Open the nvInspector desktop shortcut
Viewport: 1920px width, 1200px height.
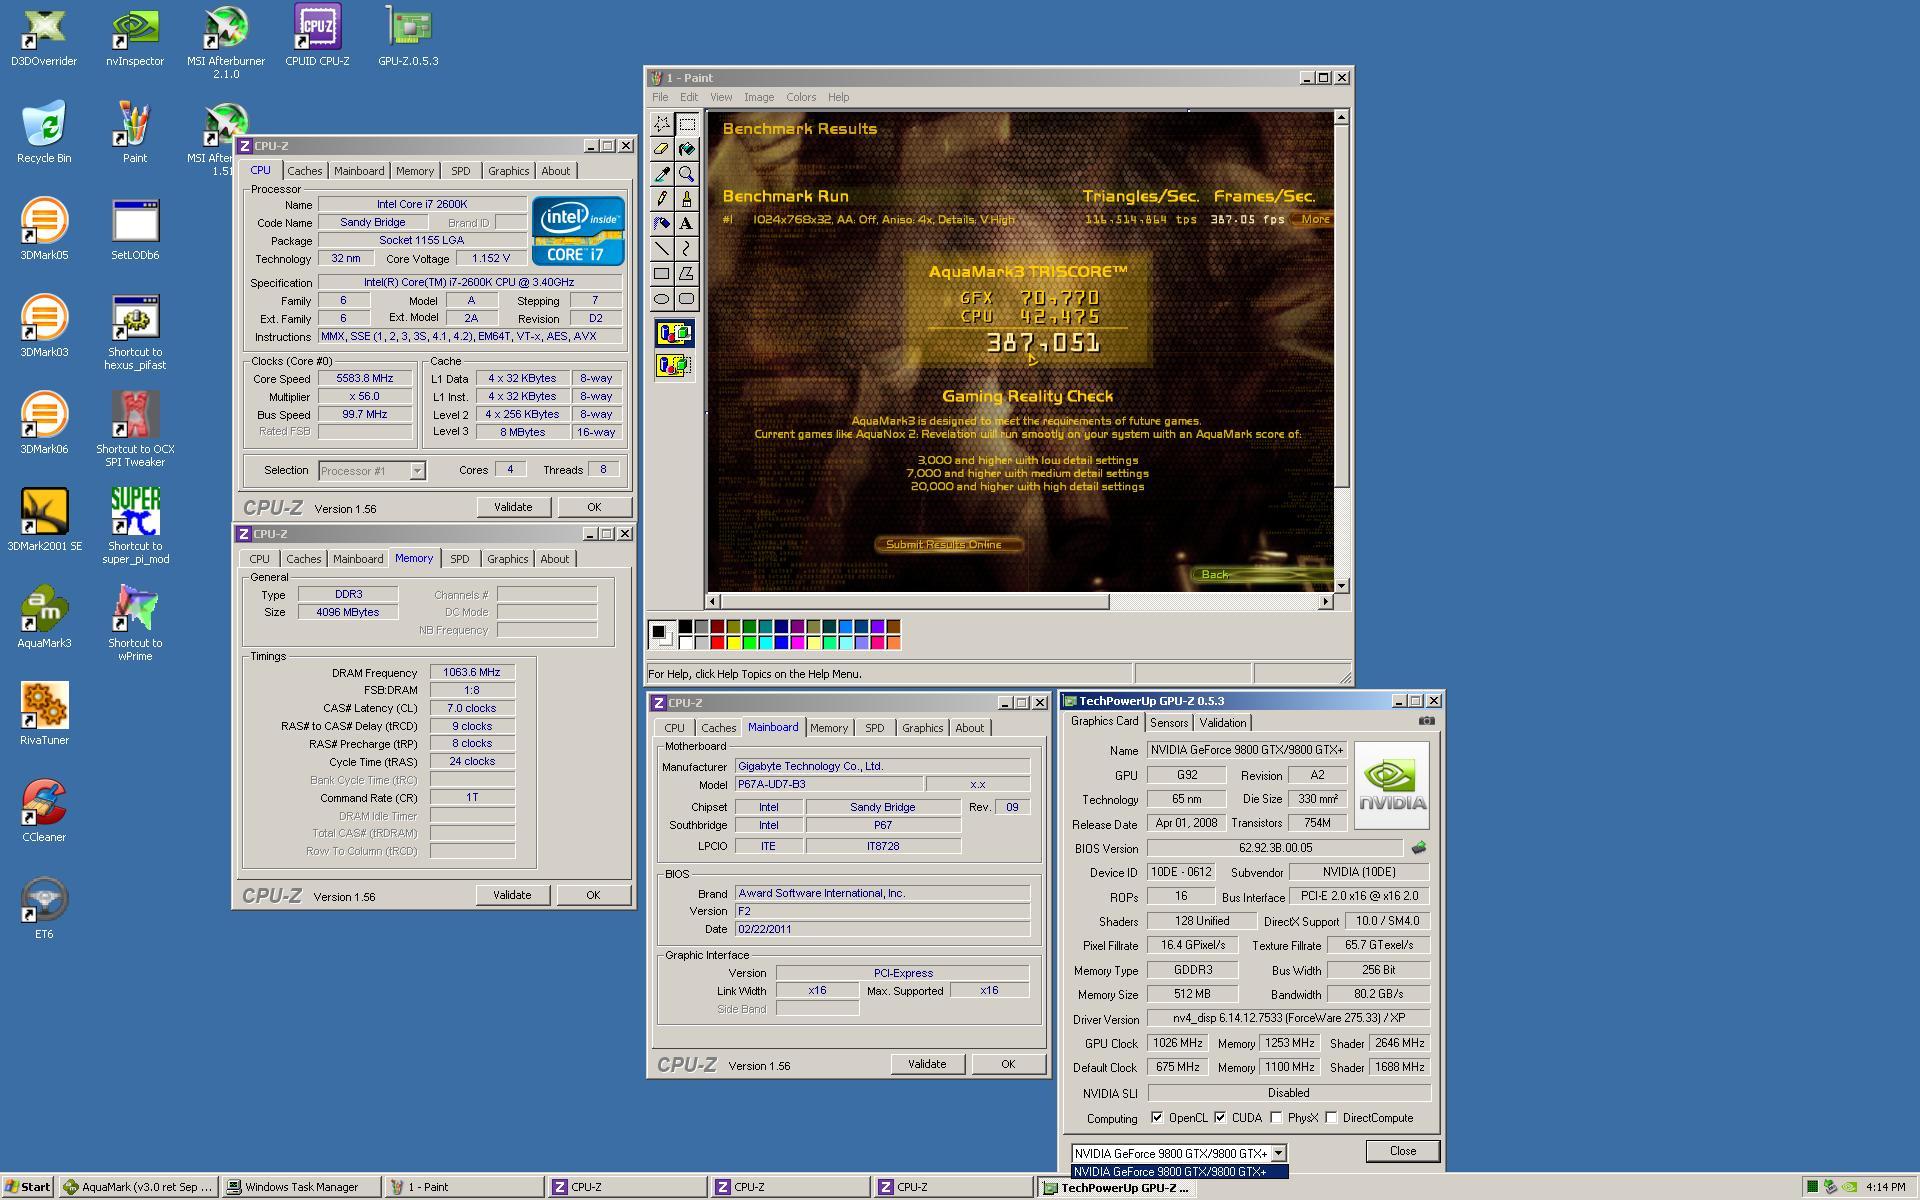pos(135,37)
